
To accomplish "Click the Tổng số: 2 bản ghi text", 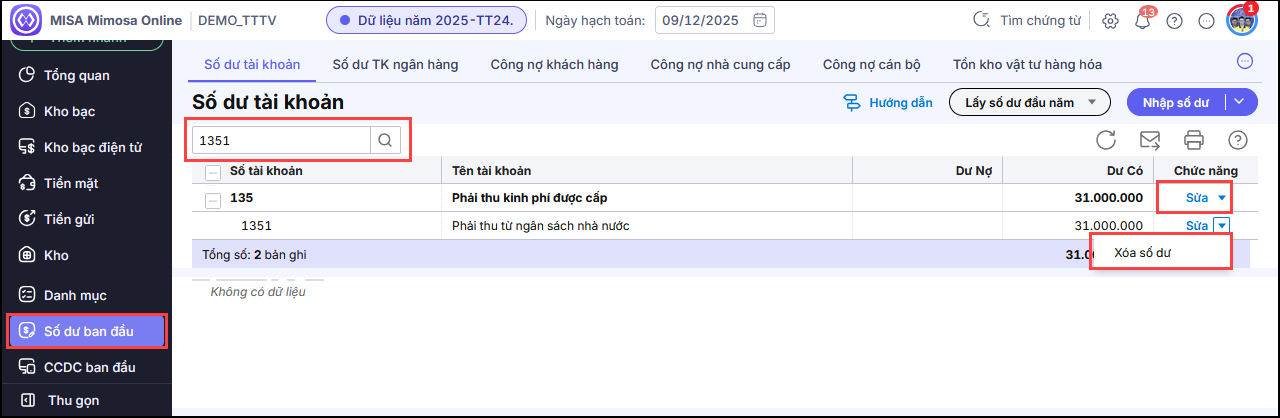I will pos(254,255).
